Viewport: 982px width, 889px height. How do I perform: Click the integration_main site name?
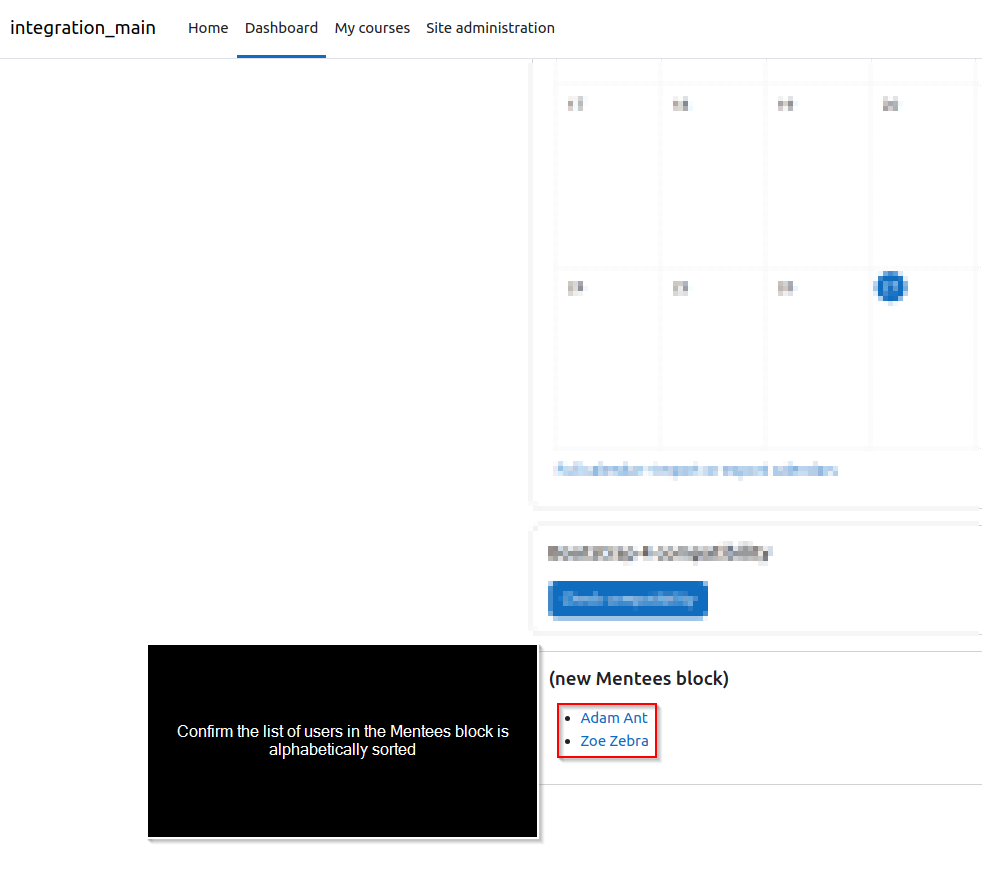click(83, 28)
